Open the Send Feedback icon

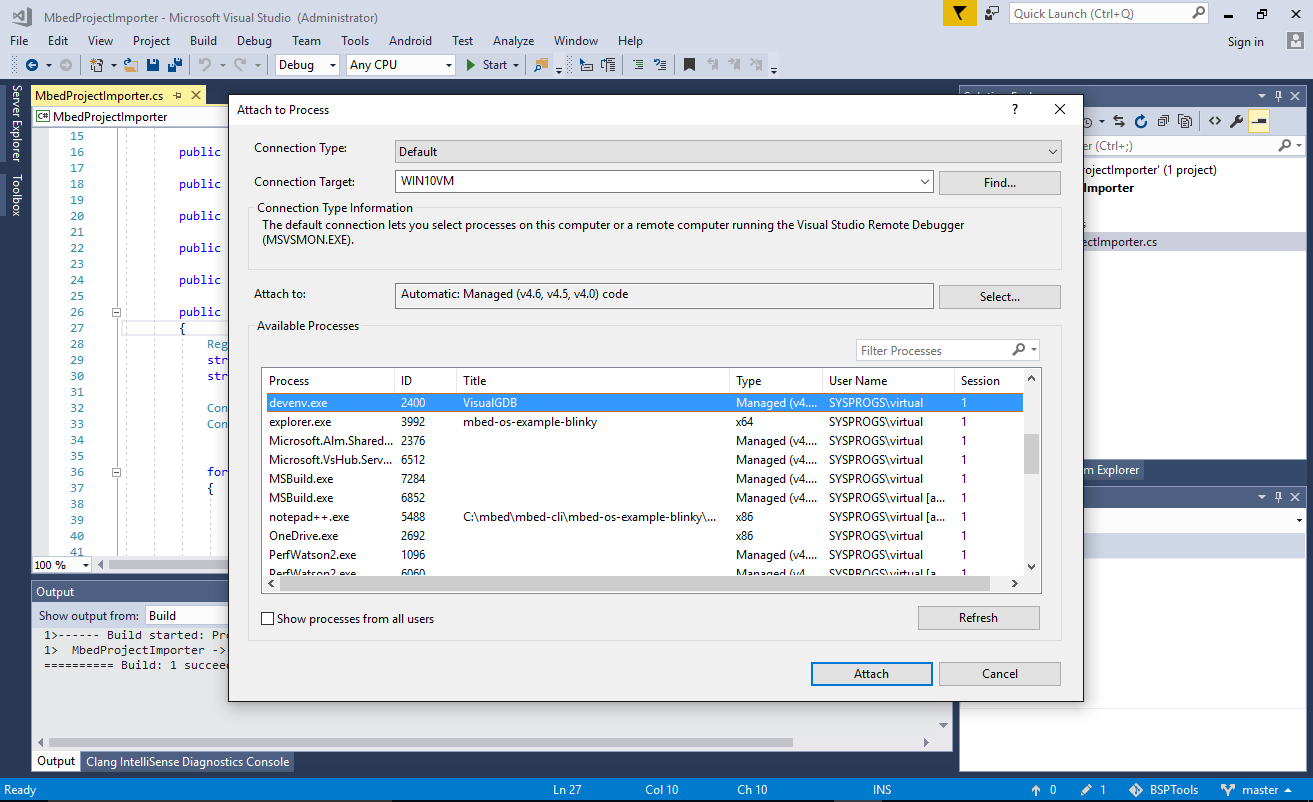991,13
